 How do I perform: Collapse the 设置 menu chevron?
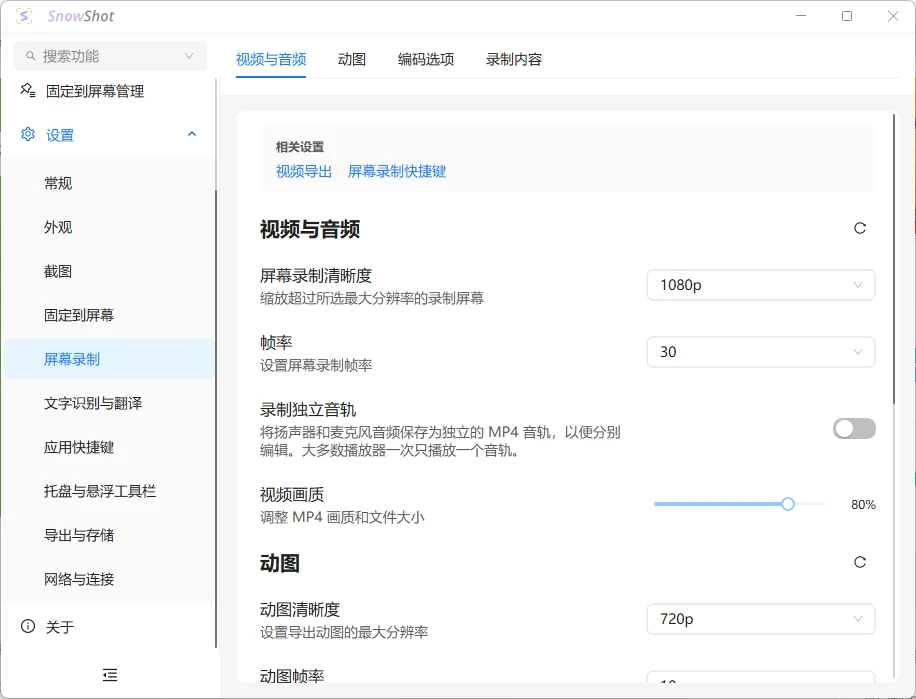click(x=192, y=134)
